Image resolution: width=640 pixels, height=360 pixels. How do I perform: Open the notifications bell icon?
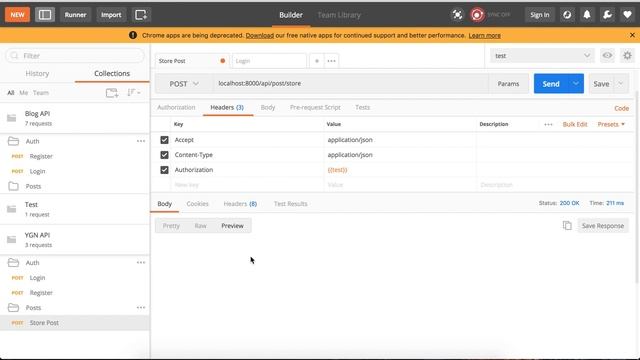pos(587,15)
